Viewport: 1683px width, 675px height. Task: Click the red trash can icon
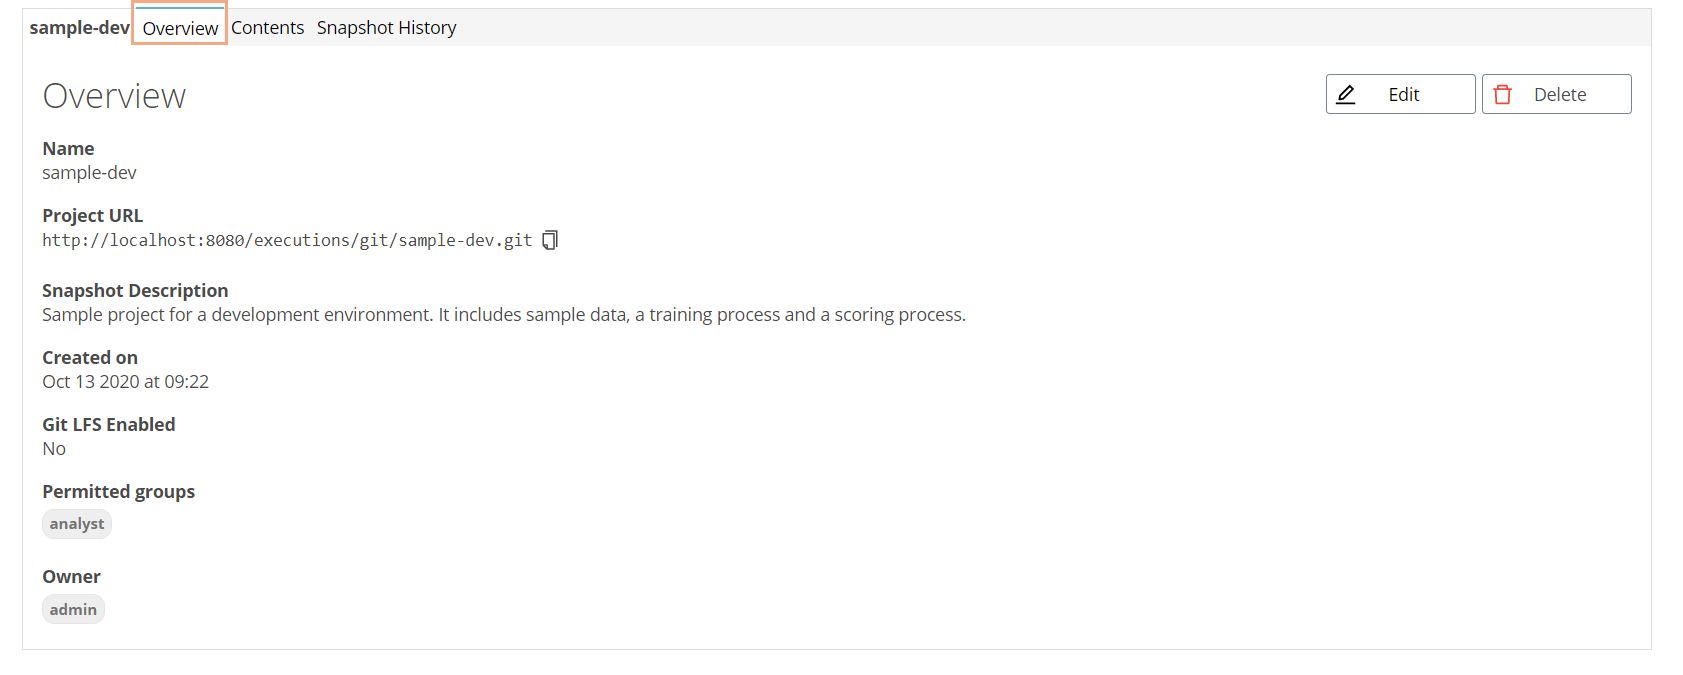point(1502,94)
